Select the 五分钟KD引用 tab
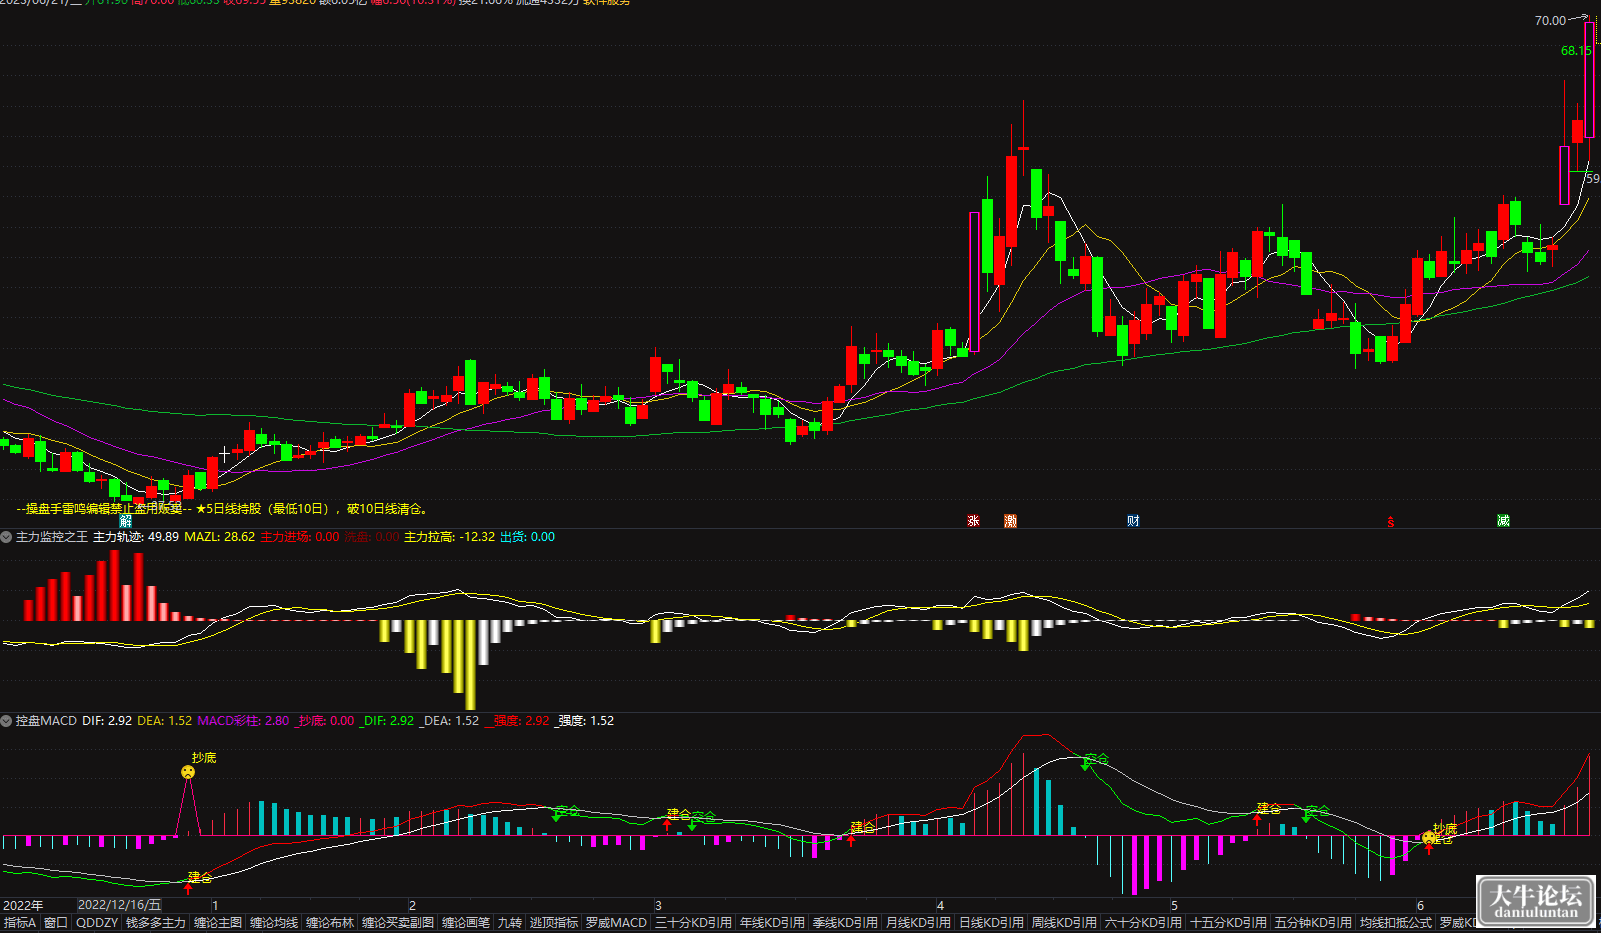The width and height of the screenshot is (1601, 933). (1313, 923)
